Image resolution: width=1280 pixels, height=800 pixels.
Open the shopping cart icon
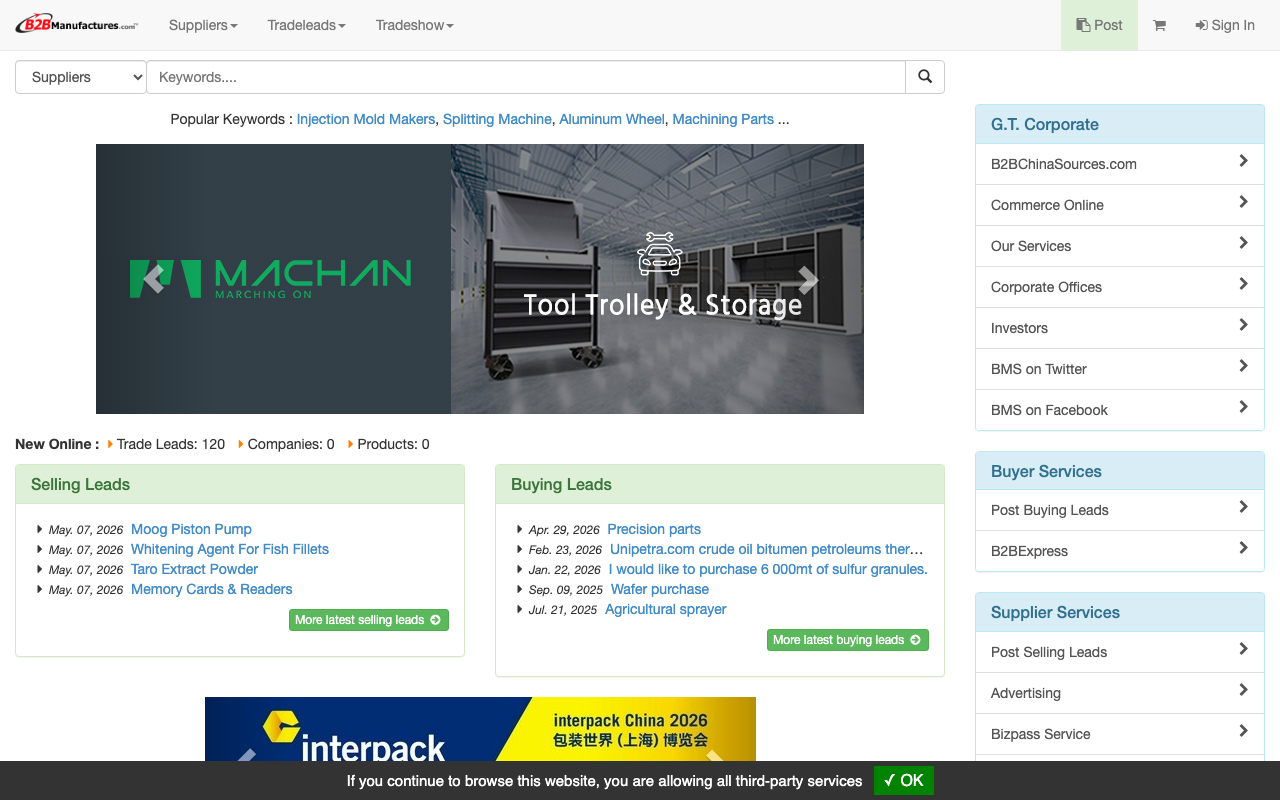[x=1159, y=25]
